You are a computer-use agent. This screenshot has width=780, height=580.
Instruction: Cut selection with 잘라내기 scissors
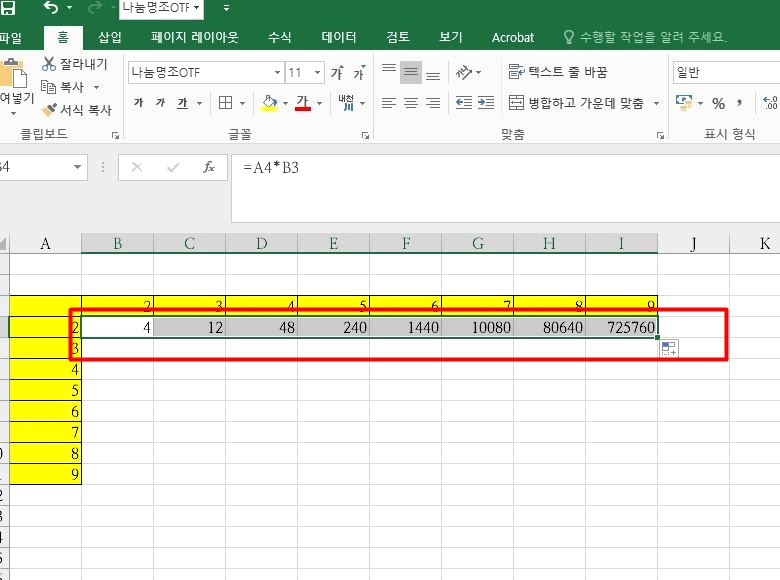[75, 64]
